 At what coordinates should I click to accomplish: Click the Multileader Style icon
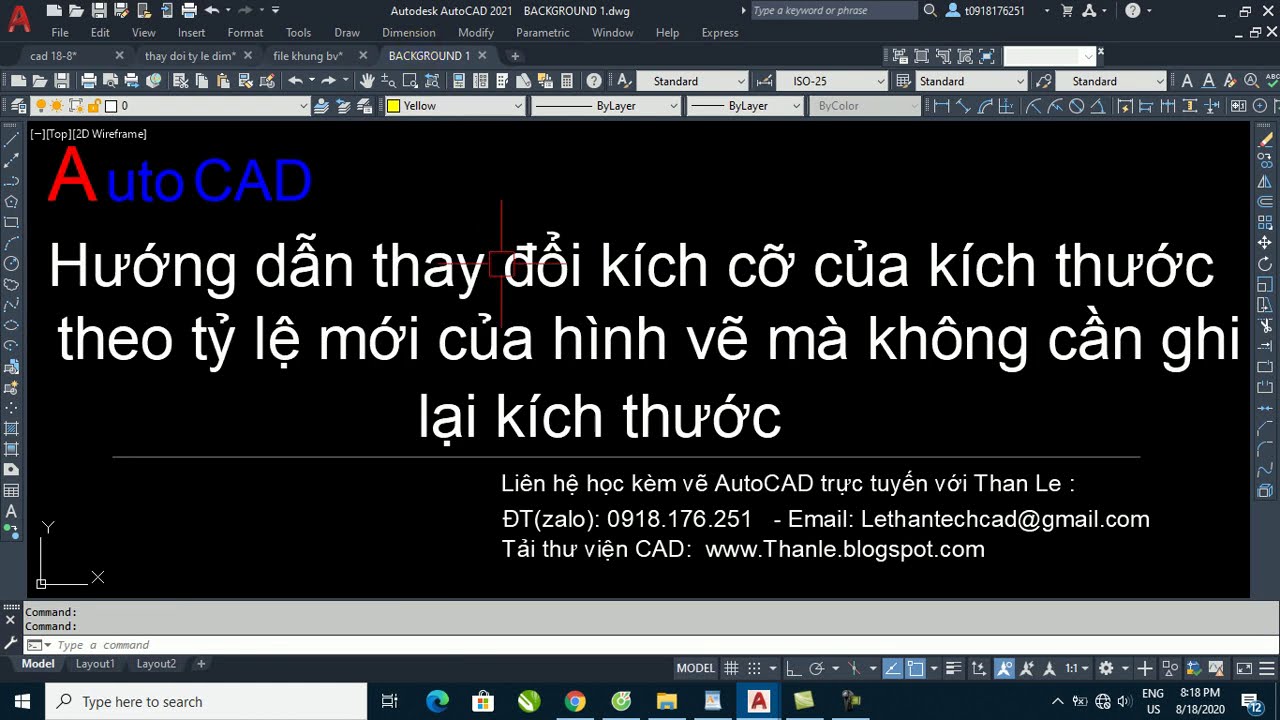(1044, 81)
